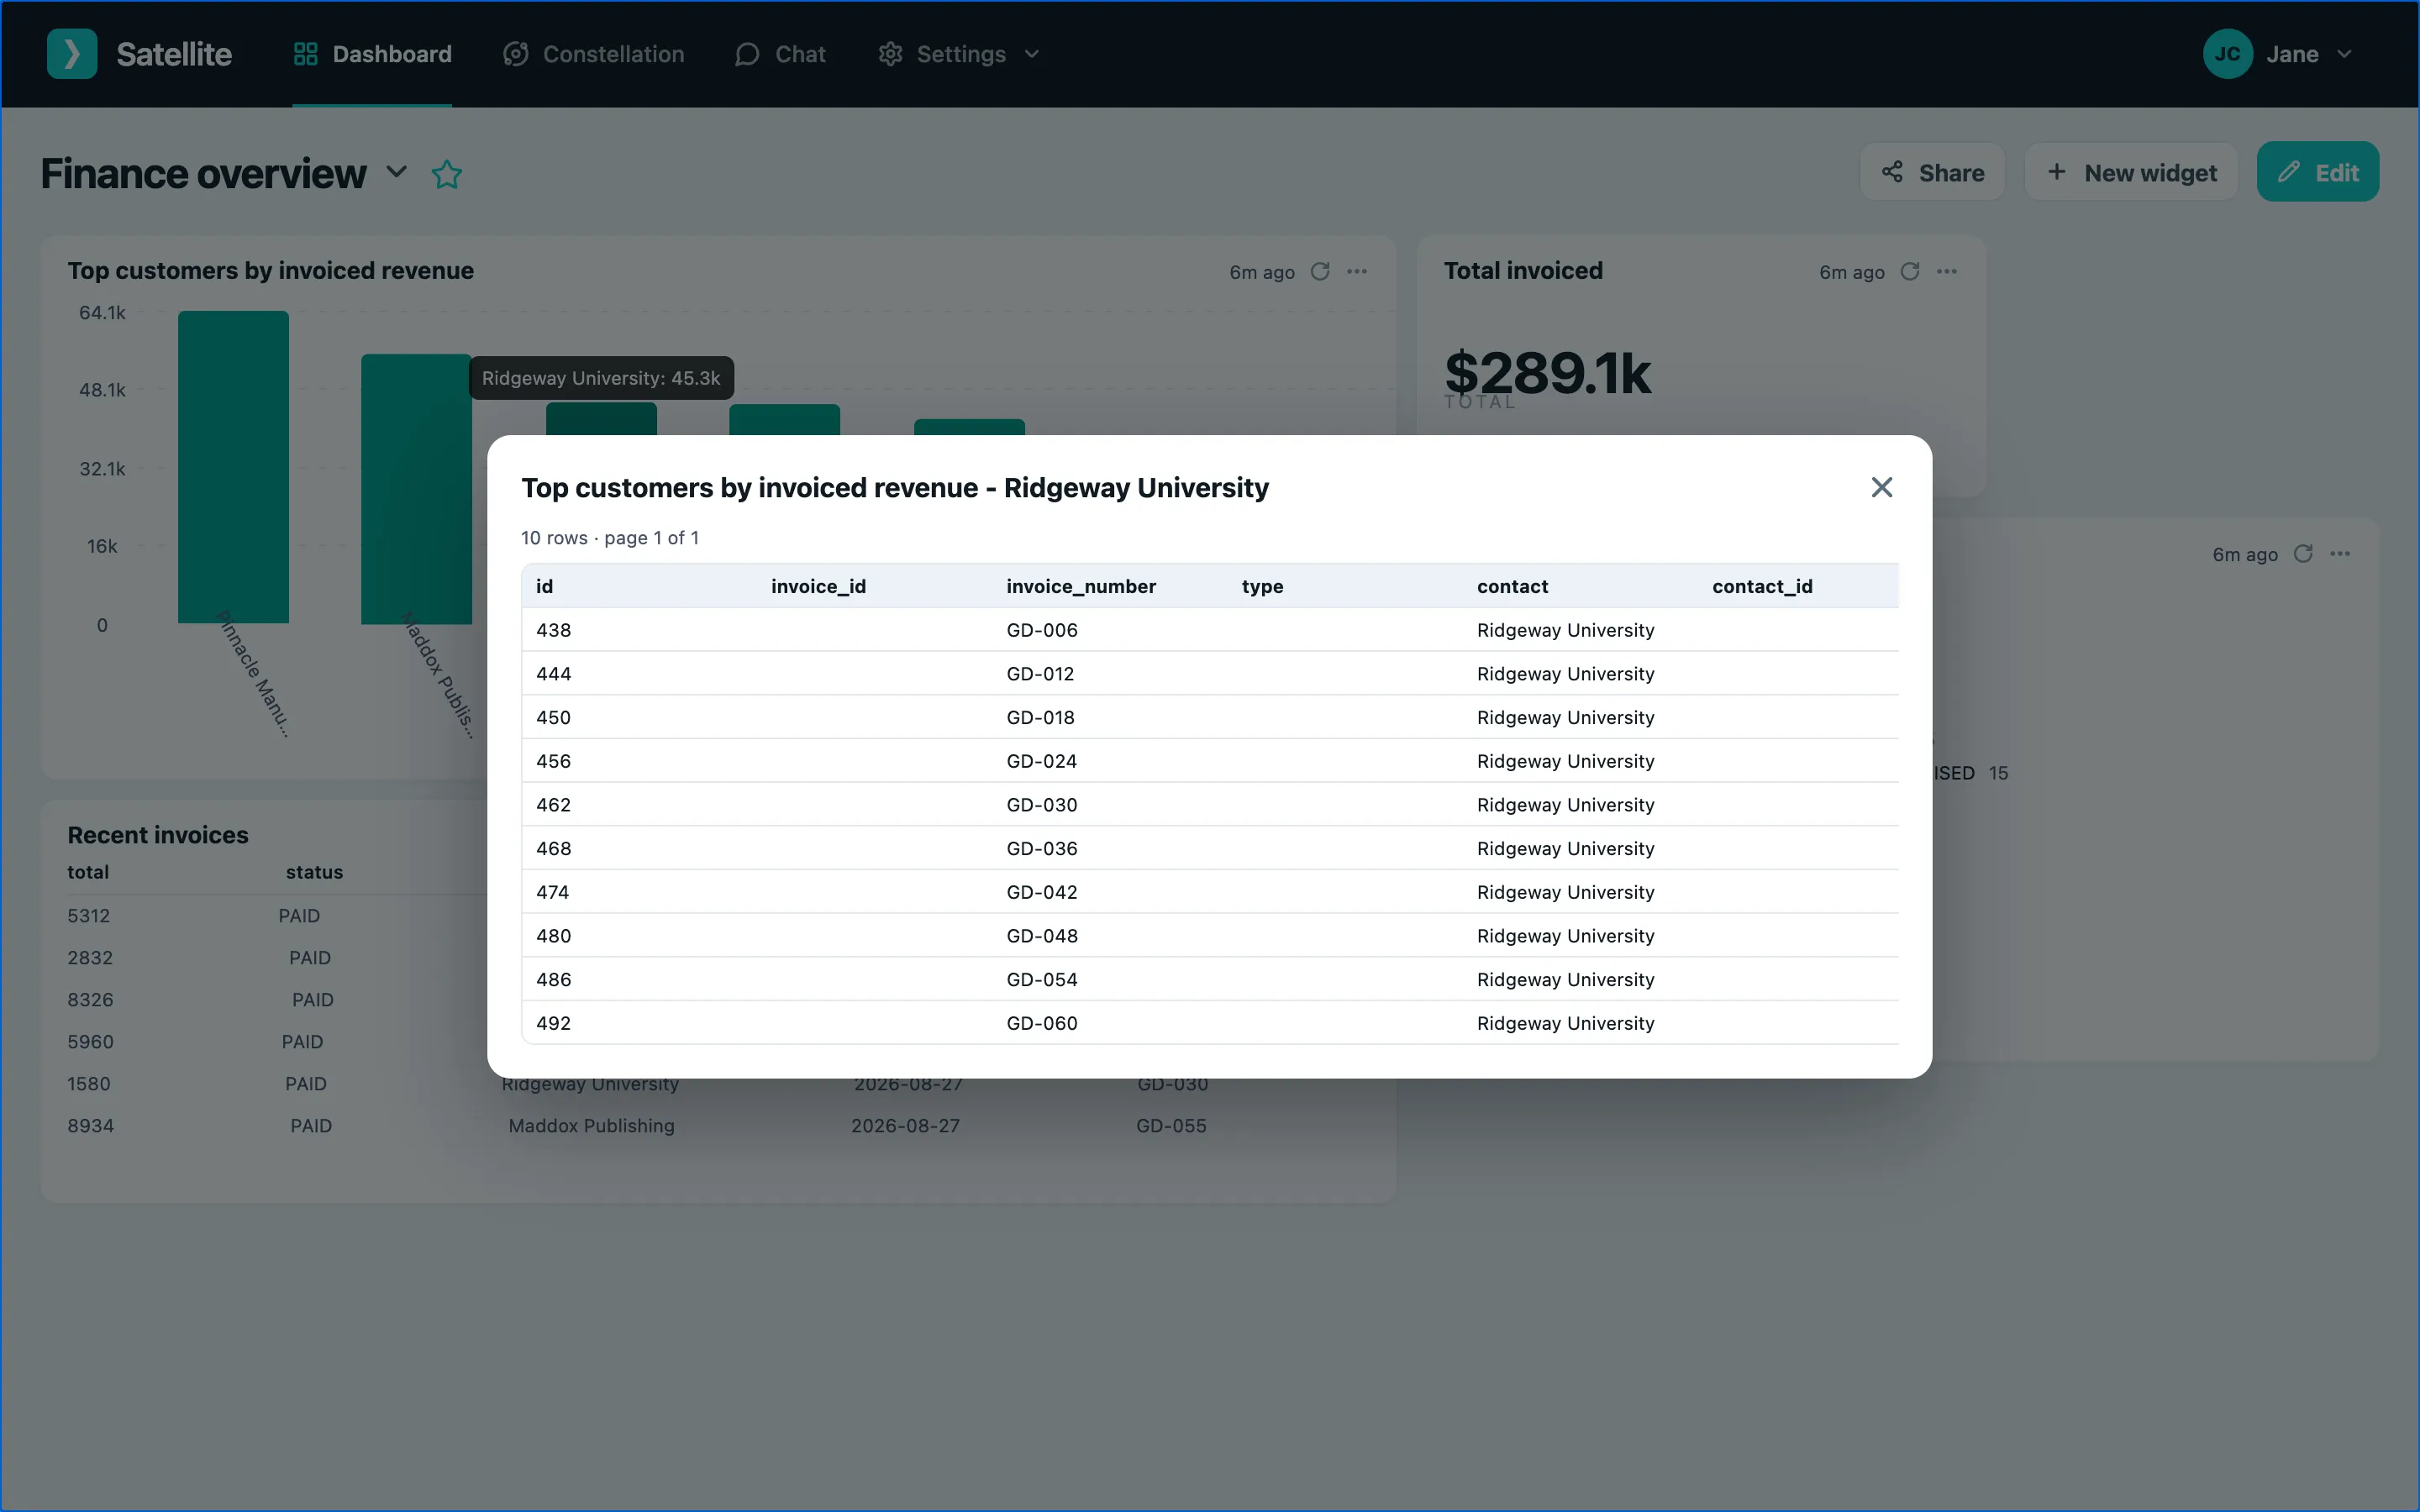Click invoice number GD-012

(x=1040, y=674)
